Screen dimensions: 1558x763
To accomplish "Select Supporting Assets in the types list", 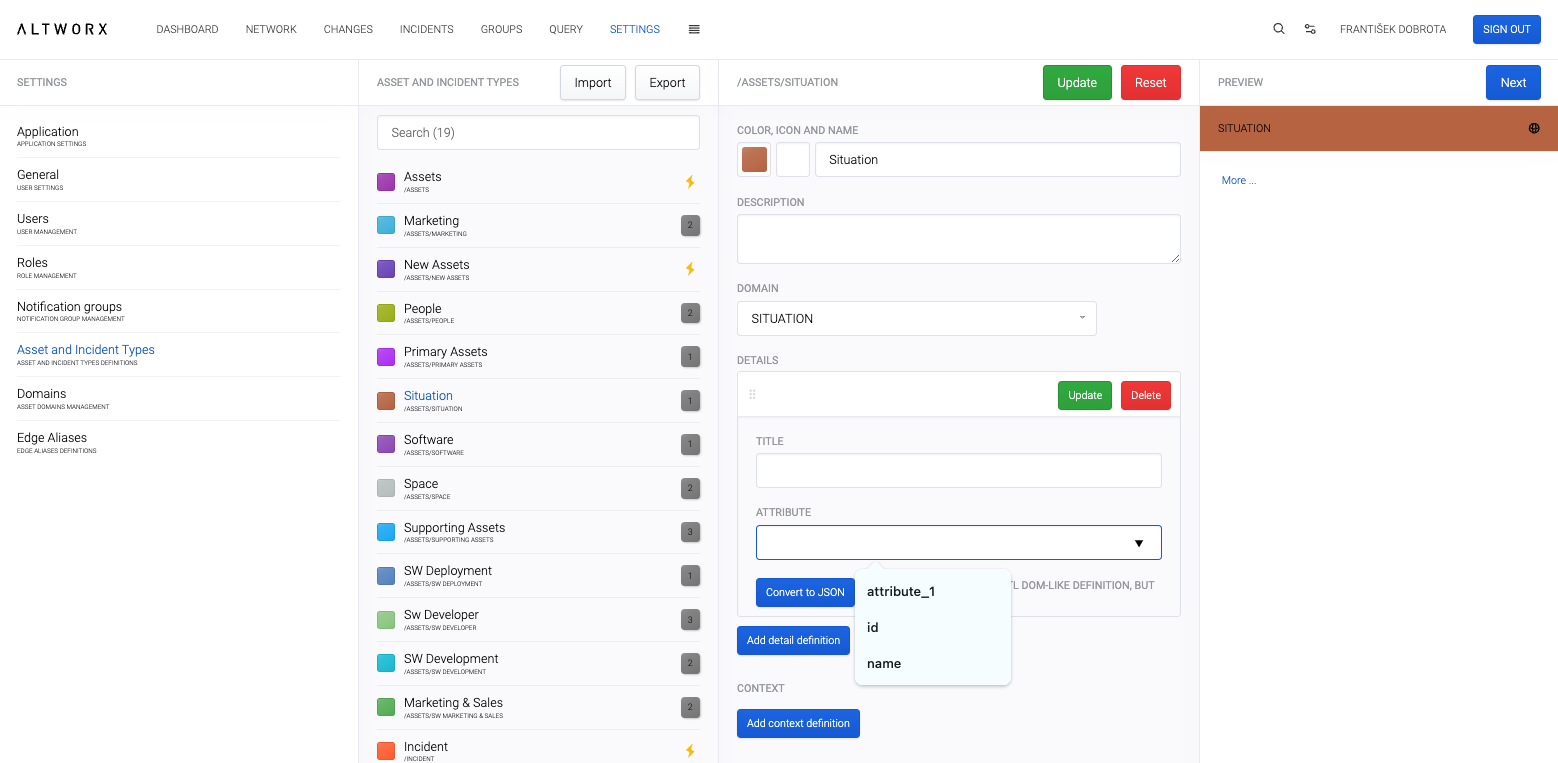I will click(454, 528).
